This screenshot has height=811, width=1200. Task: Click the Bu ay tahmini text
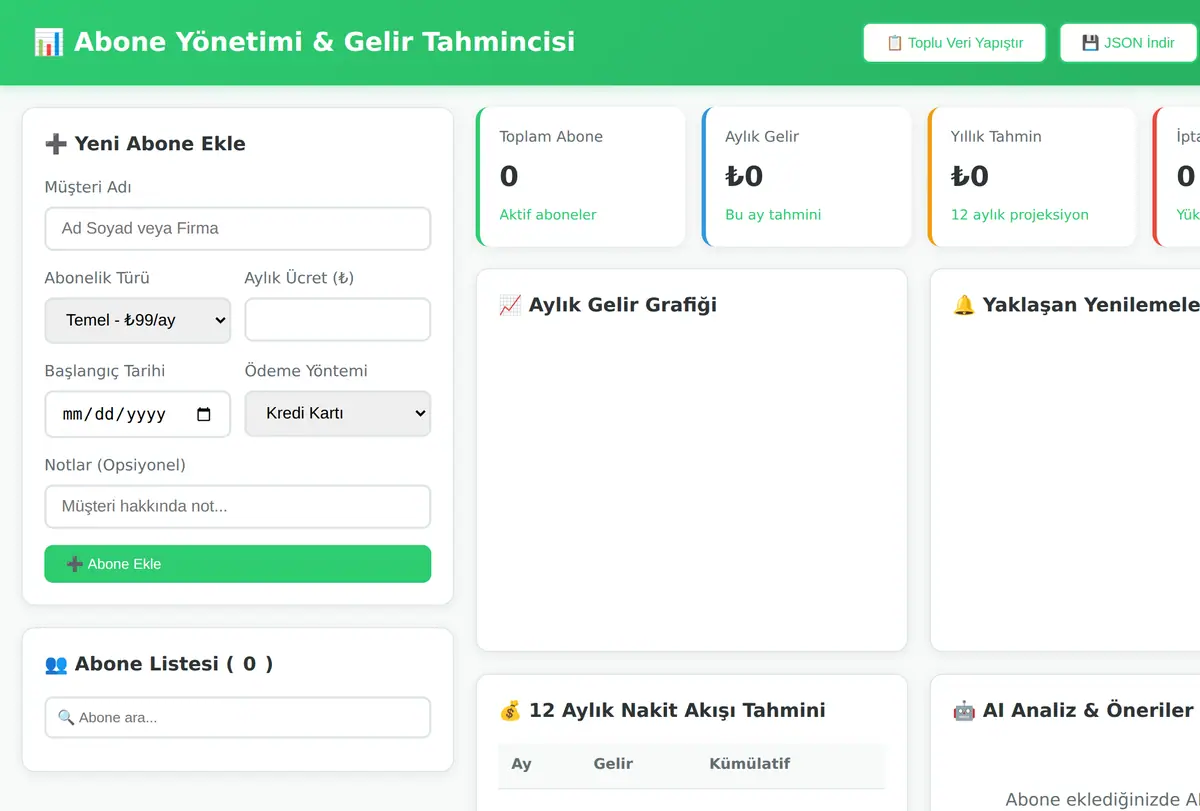tap(773, 215)
